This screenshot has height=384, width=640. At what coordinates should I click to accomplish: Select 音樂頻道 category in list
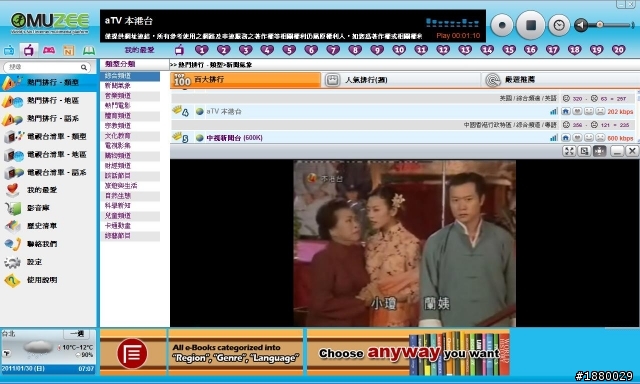pyautogui.click(x=130, y=96)
